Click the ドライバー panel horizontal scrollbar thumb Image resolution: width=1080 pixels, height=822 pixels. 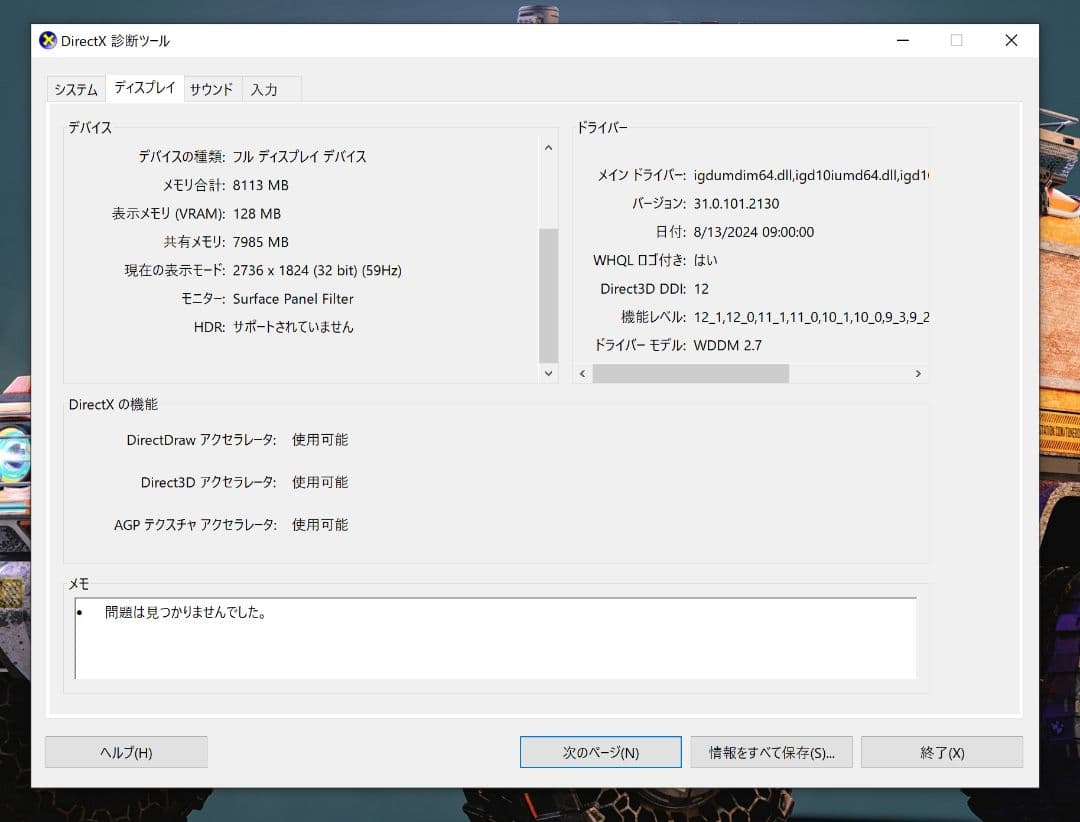coord(690,373)
